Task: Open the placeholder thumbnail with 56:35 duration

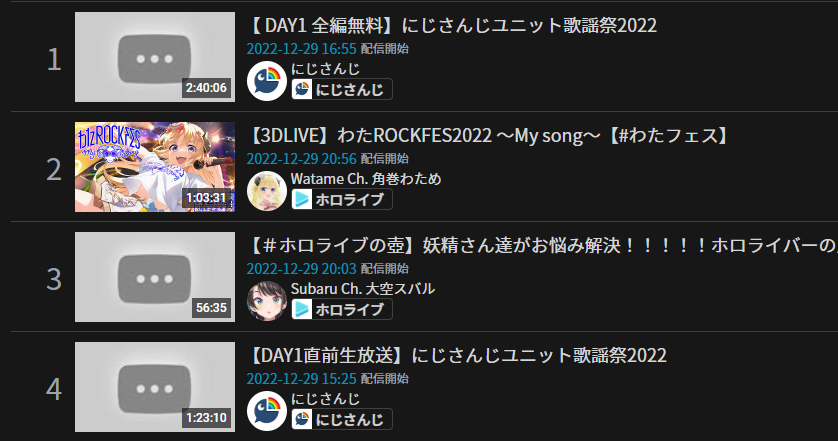Action: point(155,277)
